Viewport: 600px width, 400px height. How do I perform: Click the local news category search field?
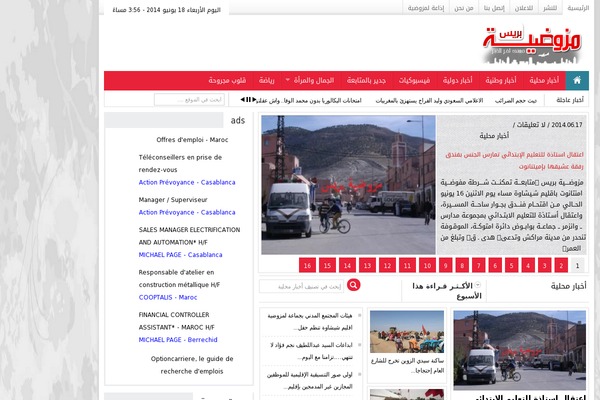pyautogui.click(x=302, y=286)
